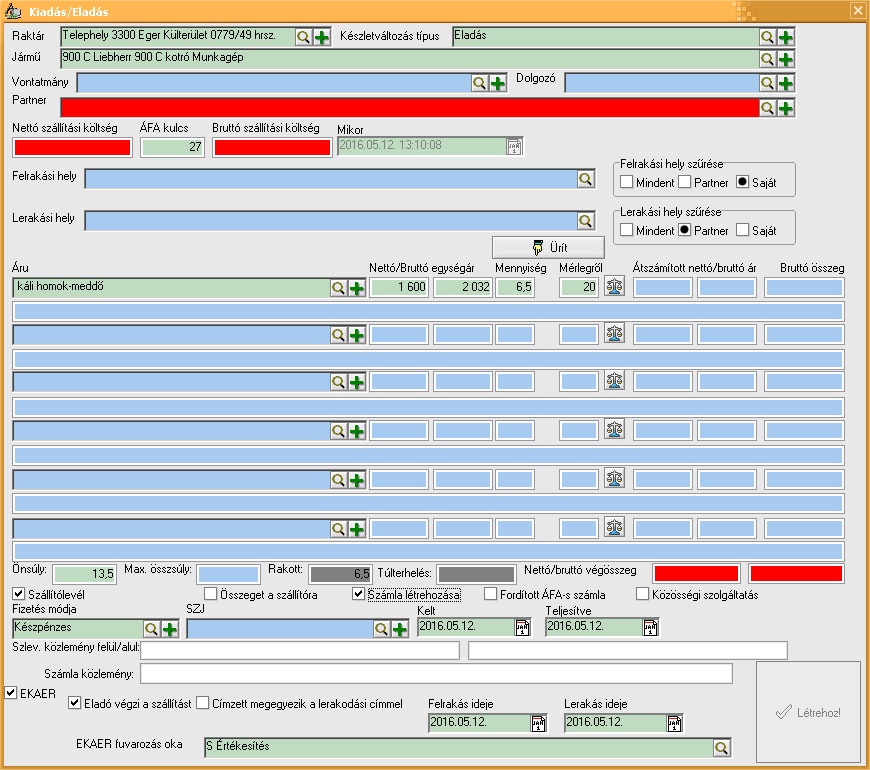Select Mindent in Lerakási hely szűrése

click(626, 230)
